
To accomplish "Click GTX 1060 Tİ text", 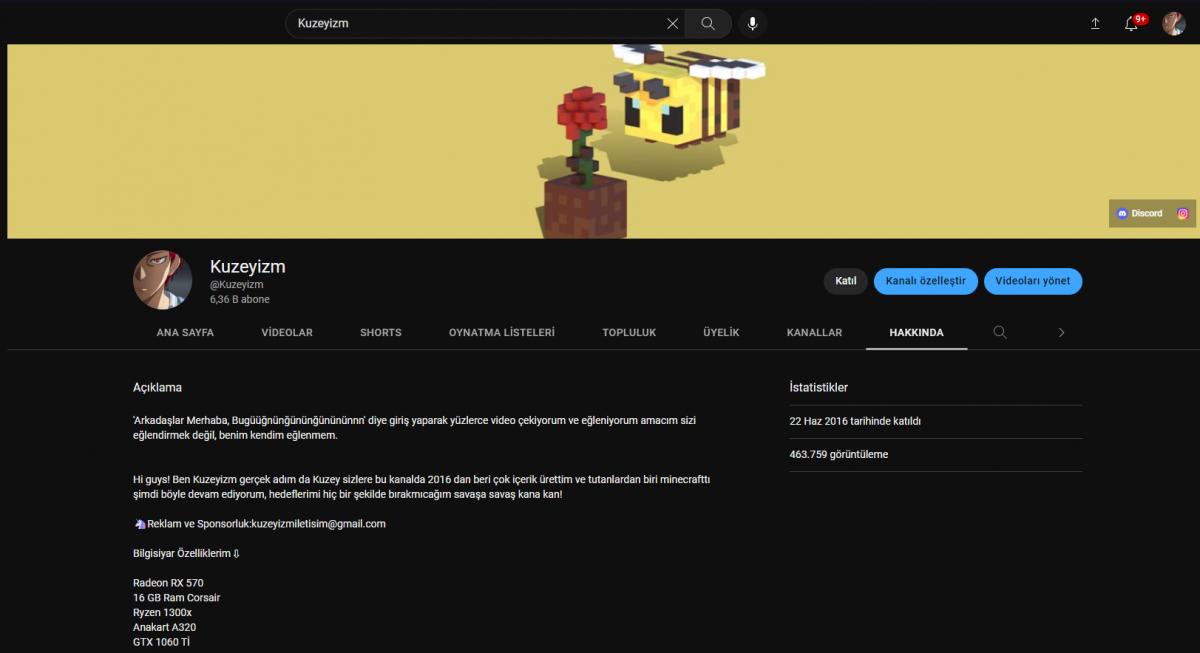I will 162,642.
